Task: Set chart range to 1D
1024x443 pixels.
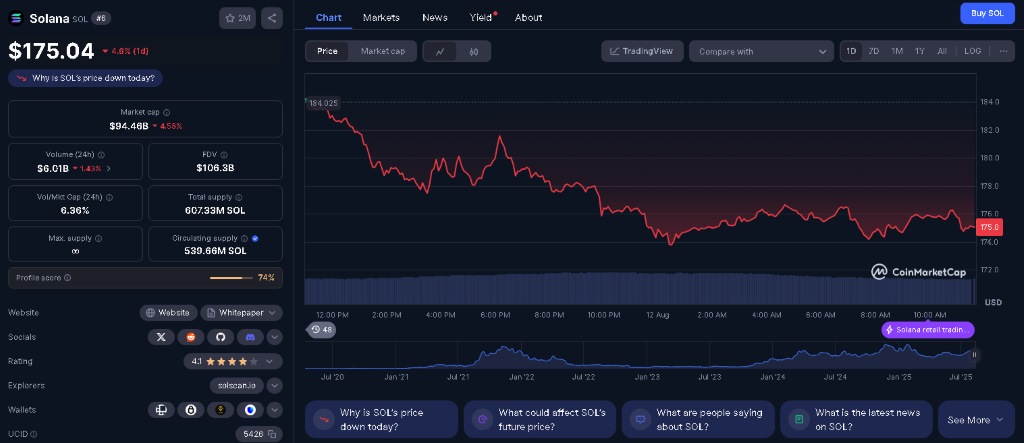Action: (x=851, y=51)
